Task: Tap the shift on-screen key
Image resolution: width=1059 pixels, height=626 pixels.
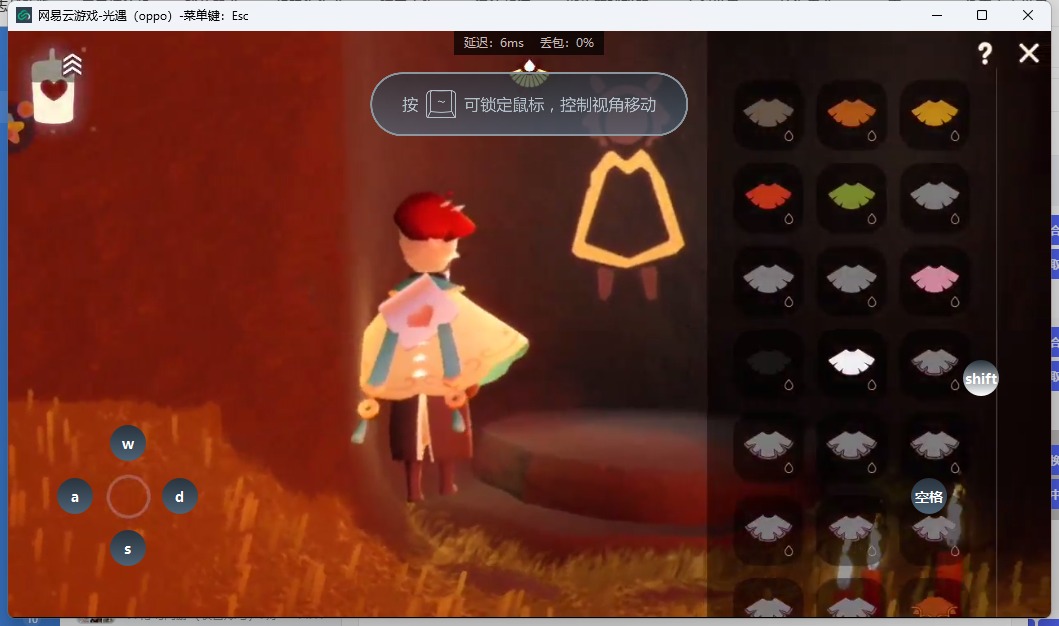Action: (x=980, y=378)
